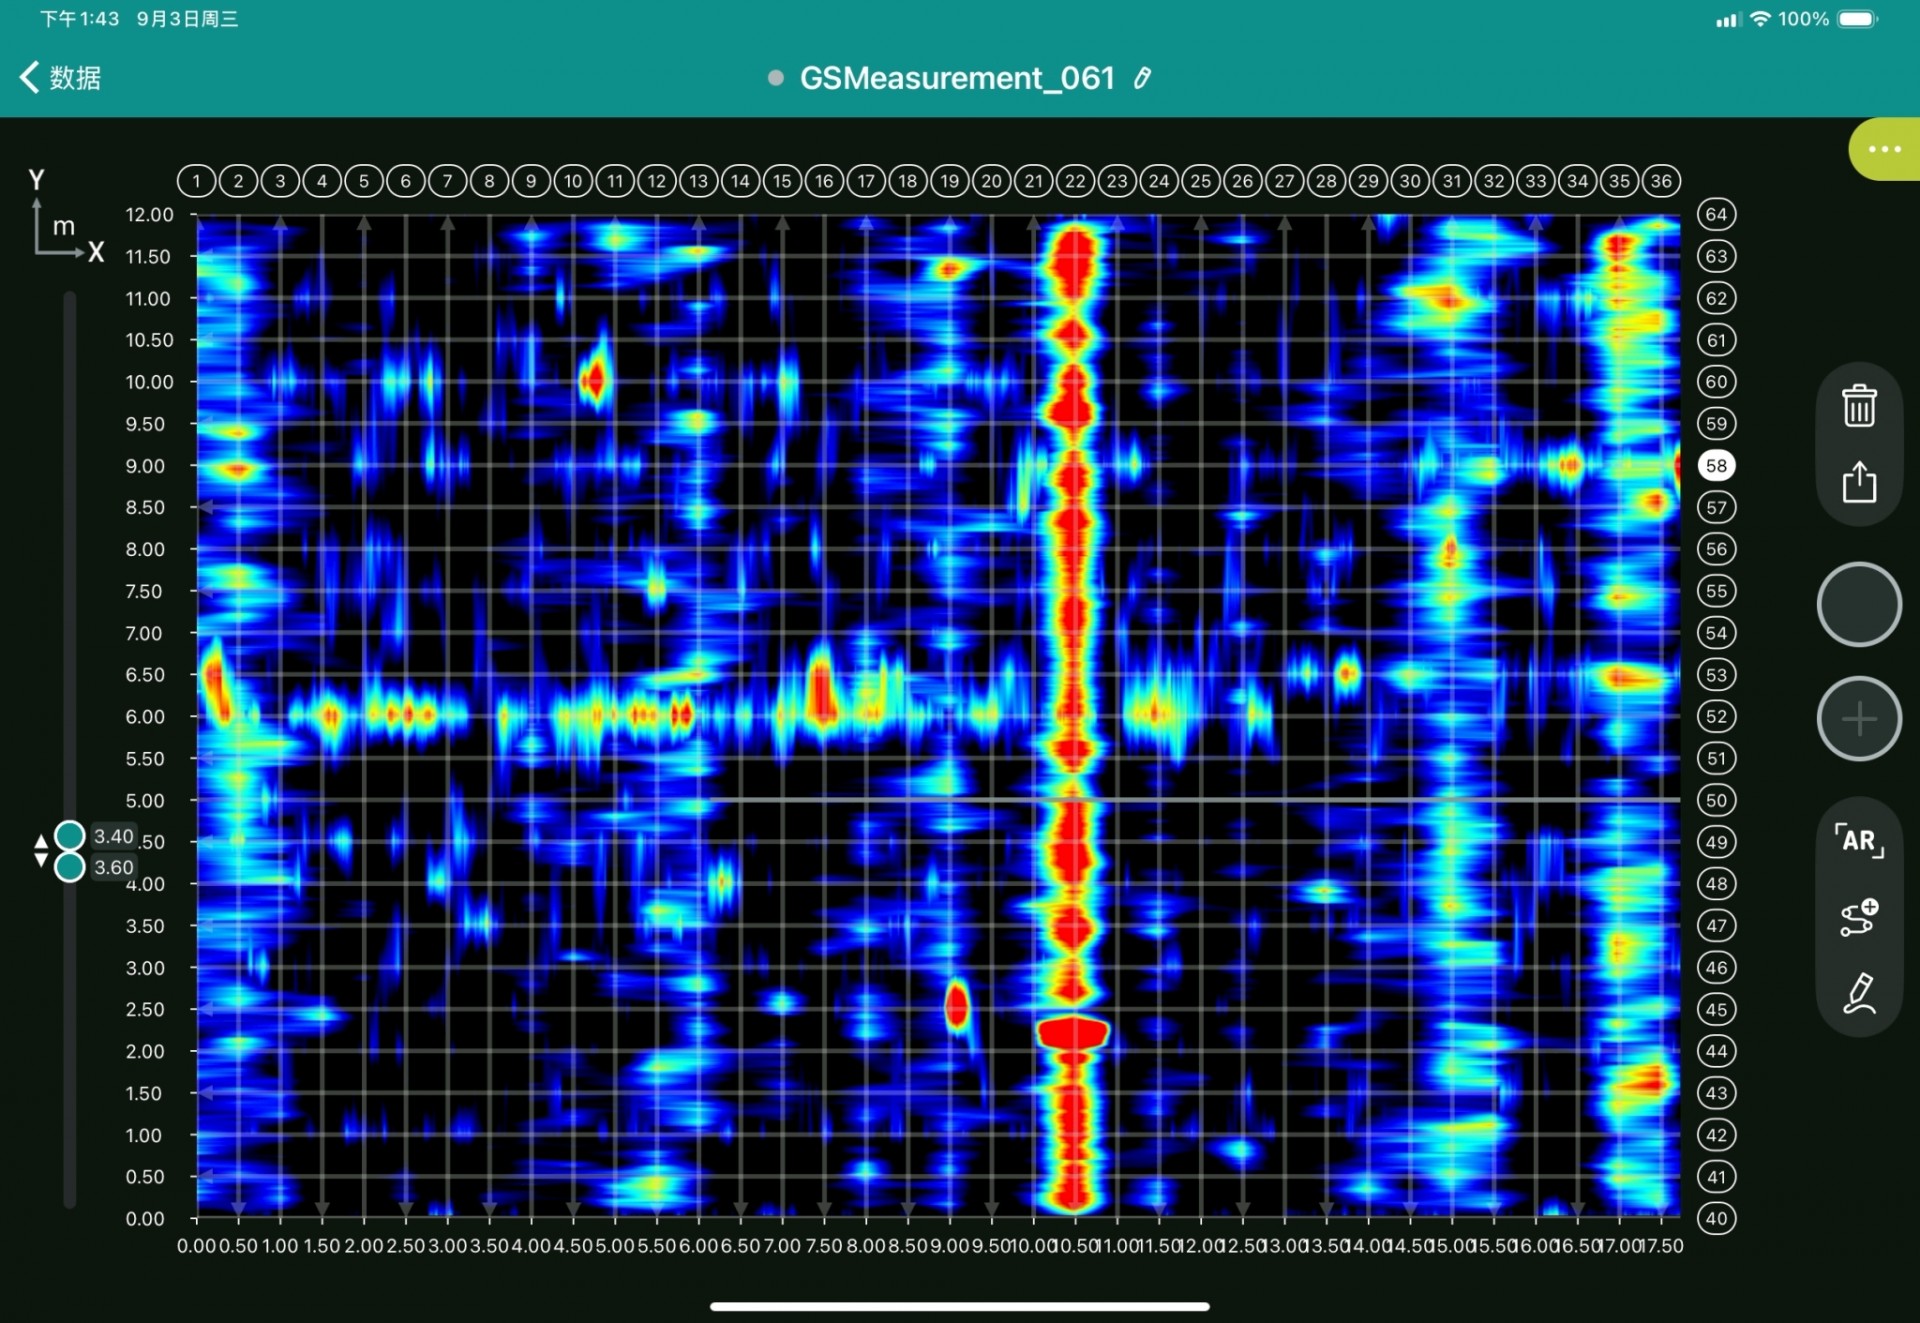Select scan line 58 on right
This screenshot has width=1920, height=1323.
pos(1716,466)
